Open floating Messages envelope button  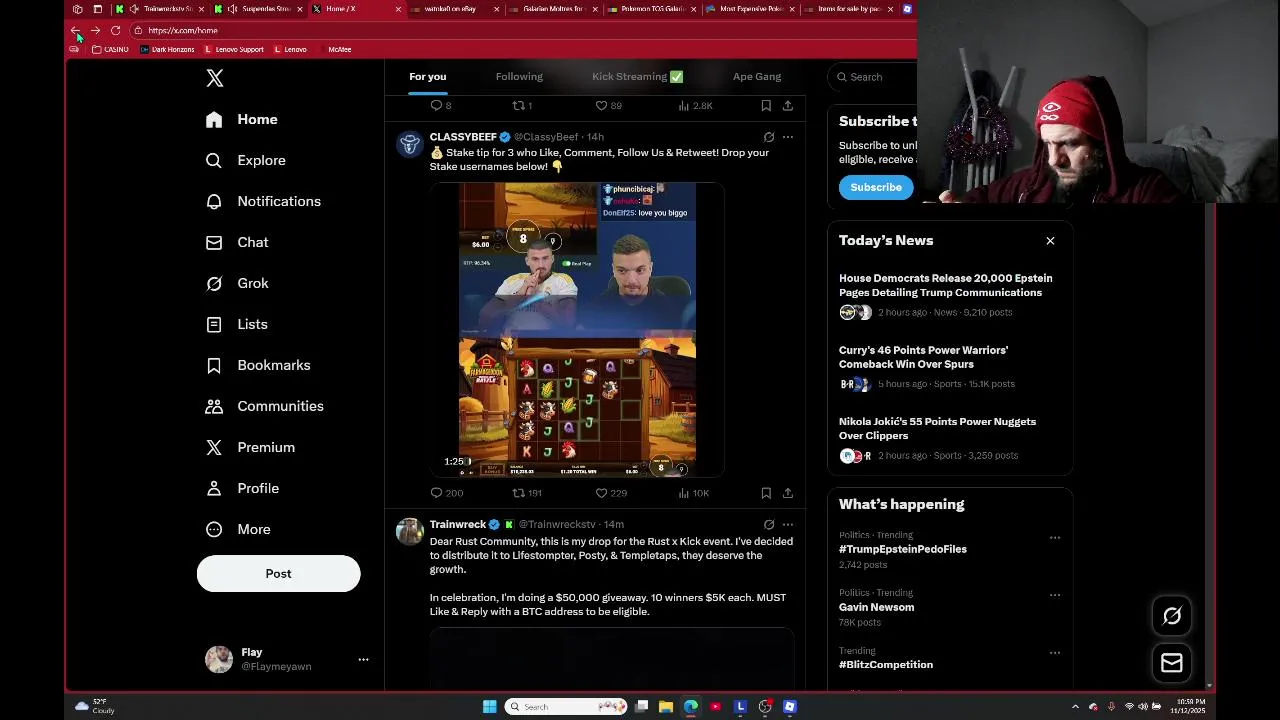coord(1172,663)
